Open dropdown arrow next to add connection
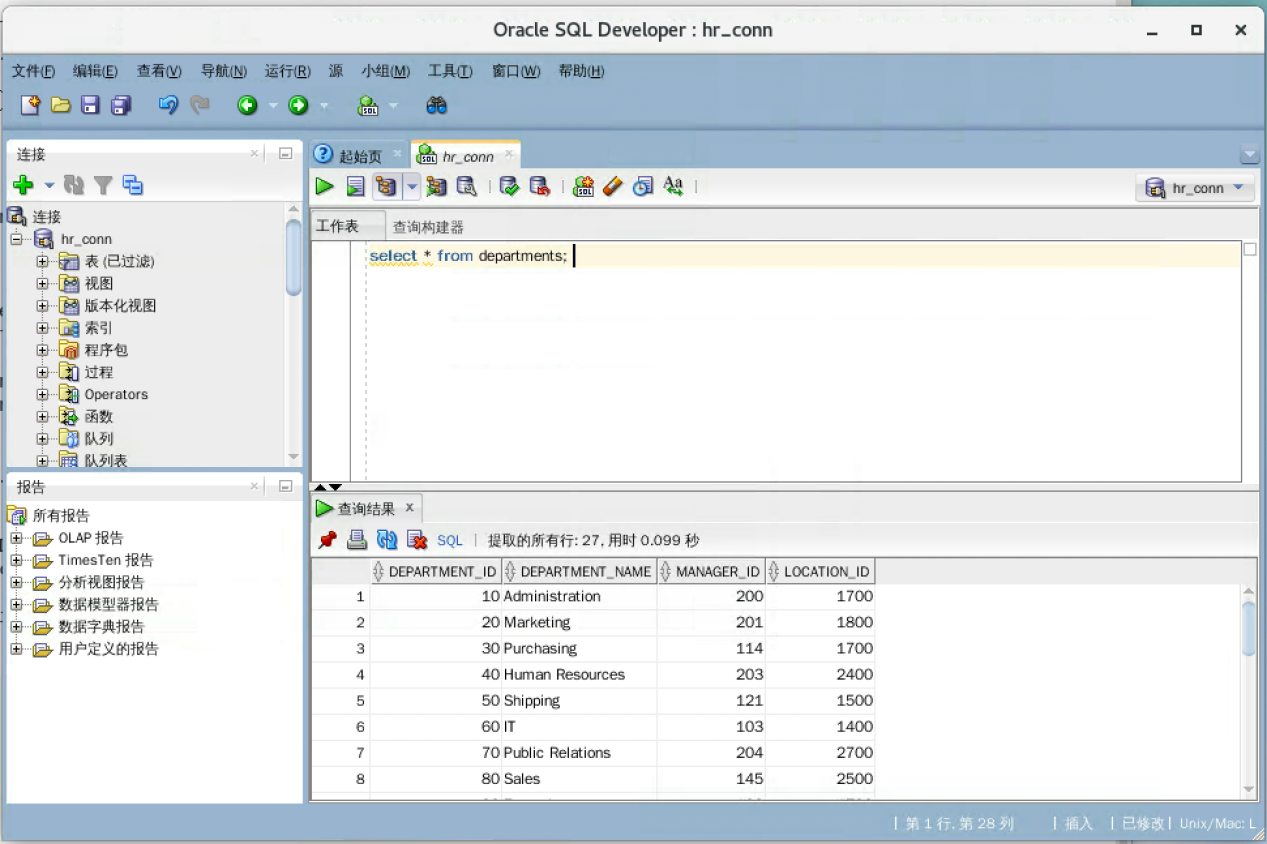Image resolution: width=1267 pixels, height=844 pixels. tap(49, 186)
